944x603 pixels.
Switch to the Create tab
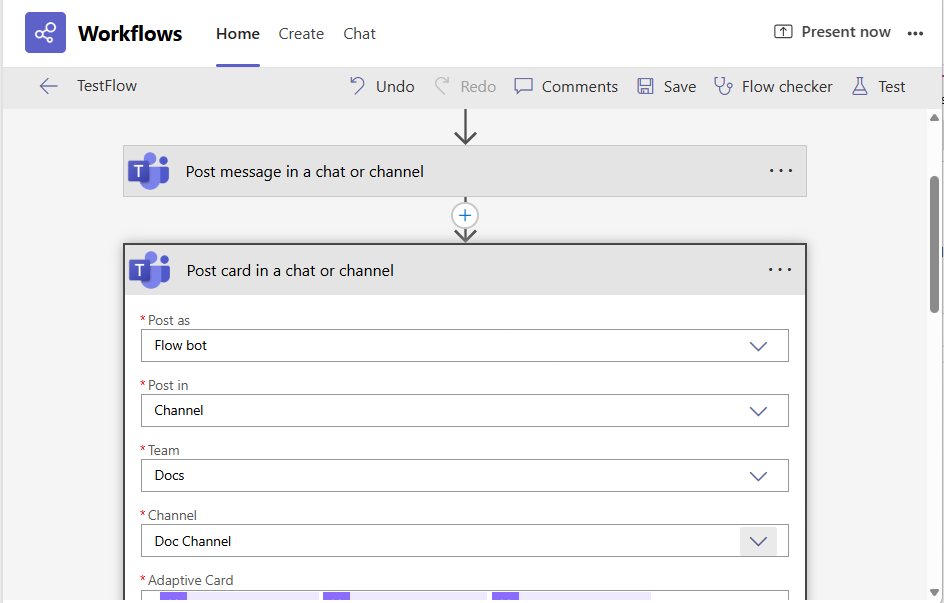pyautogui.click(x=301, y=34)
